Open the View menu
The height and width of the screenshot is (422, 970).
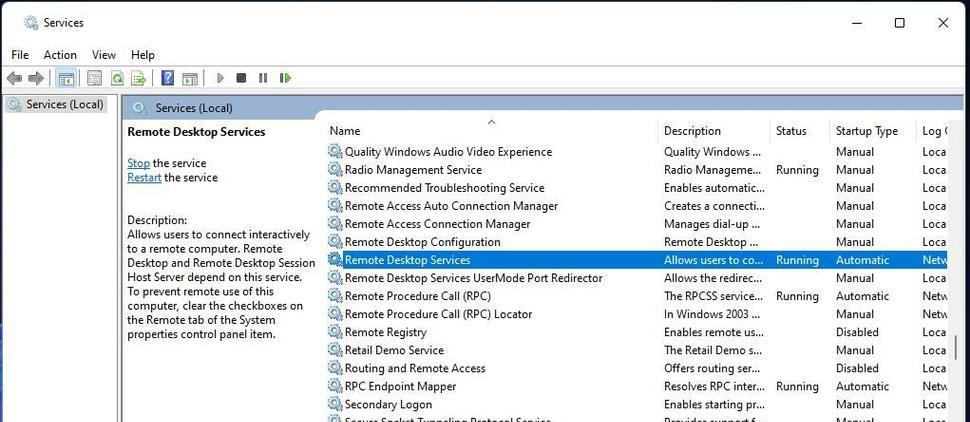pyautogui.click(x=104, y=55)
